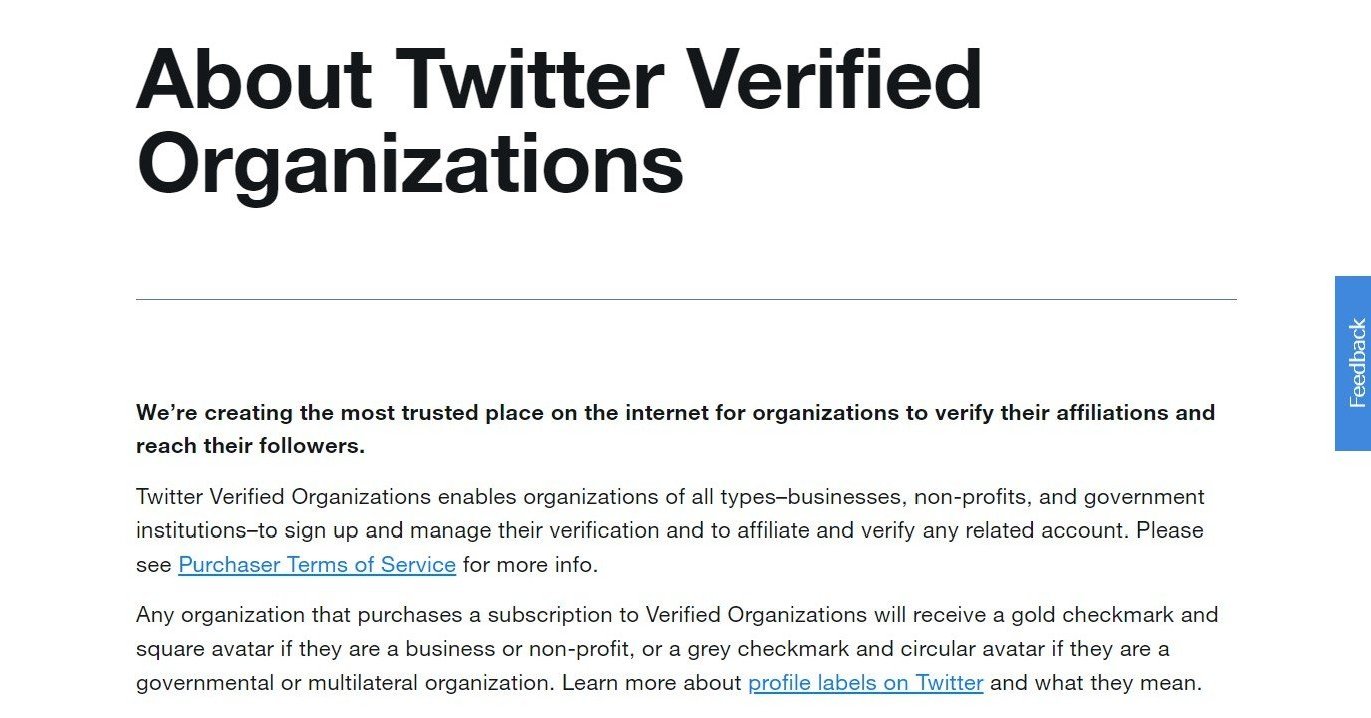Click the bold text reach their followers
This screenshot has height=718, width=1371.
[x=250, y=446]
